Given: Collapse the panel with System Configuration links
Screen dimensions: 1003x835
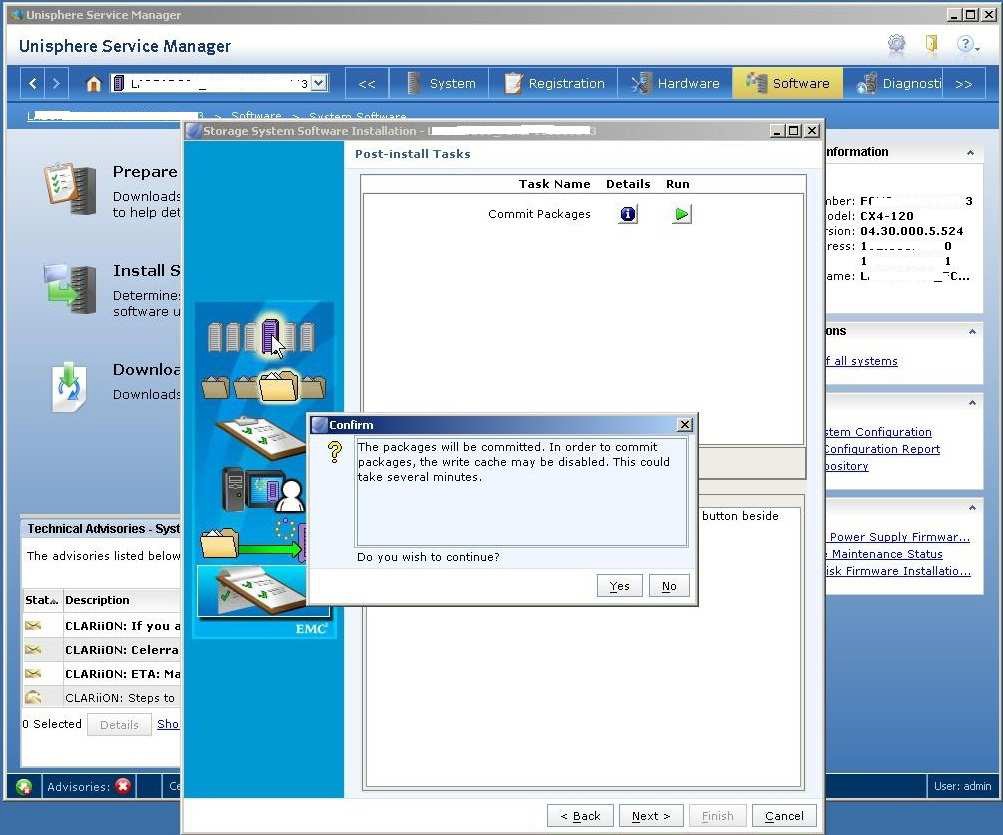Looking at the screenshot, I should pyautogui.click(x=972, y=402).
